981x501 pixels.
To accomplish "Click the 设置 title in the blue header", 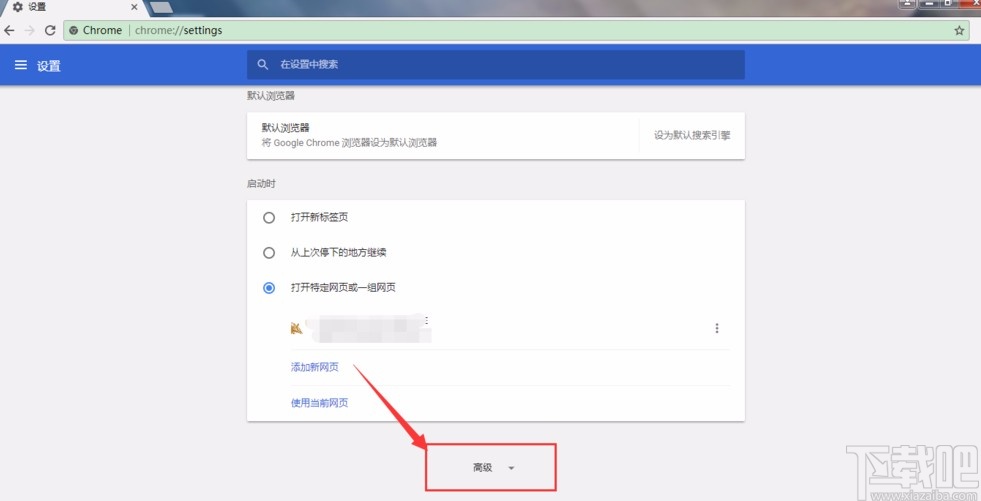I will coord(48,66).
